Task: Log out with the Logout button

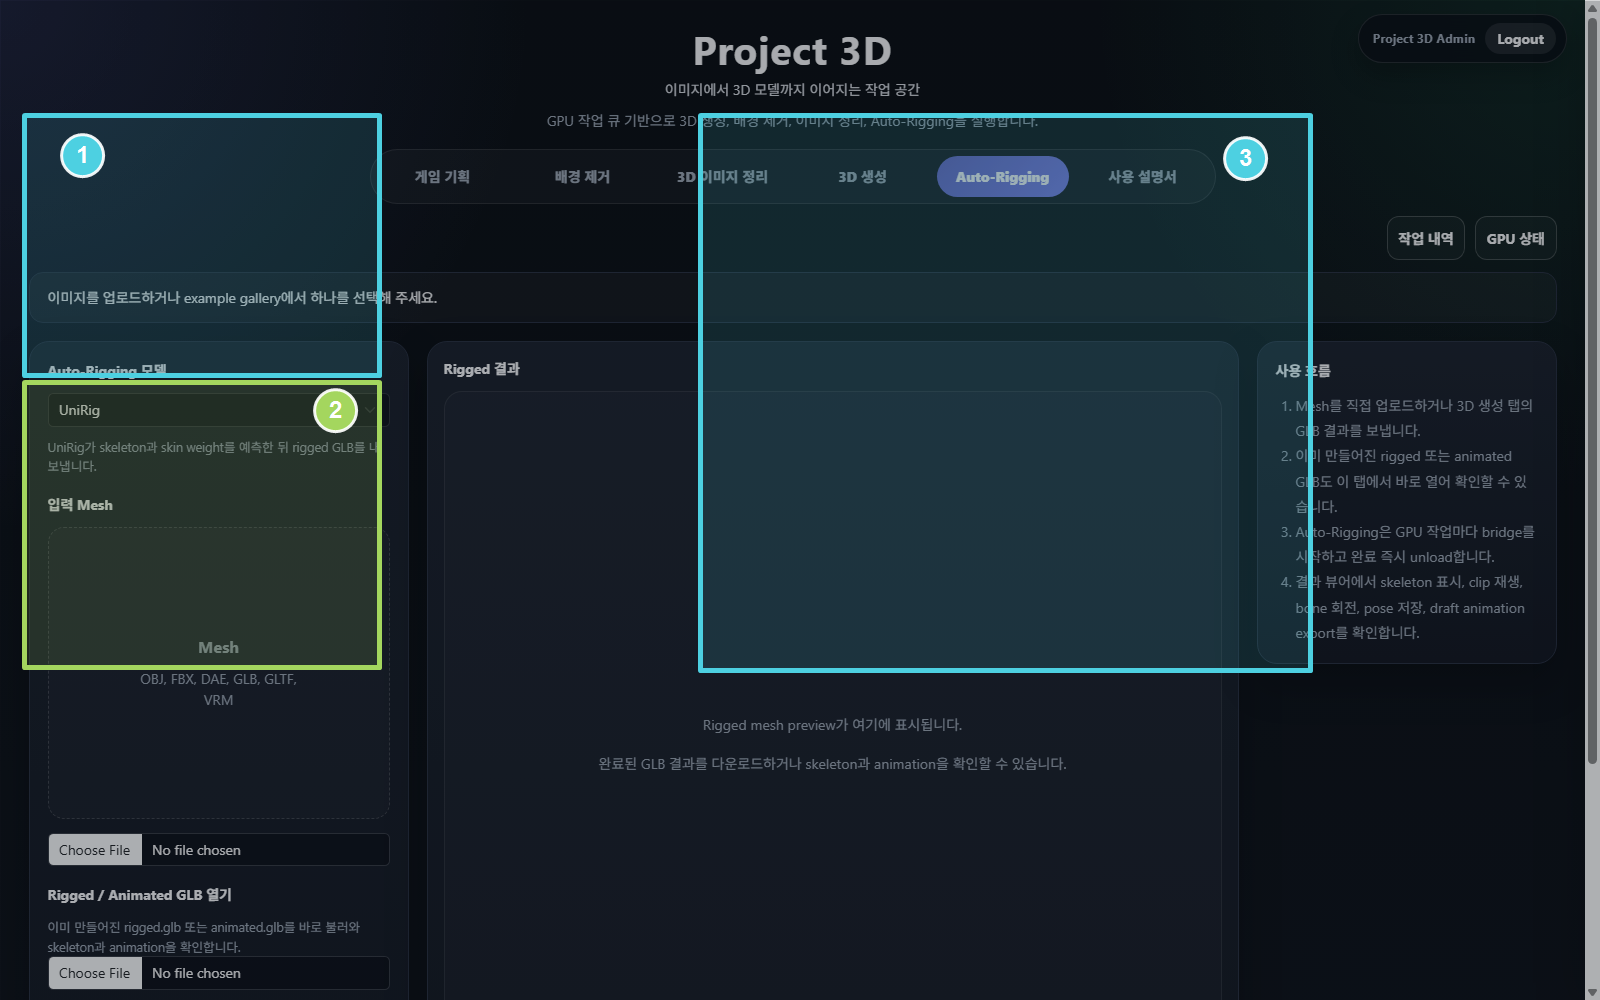Action: click(x=1520, y=39)
